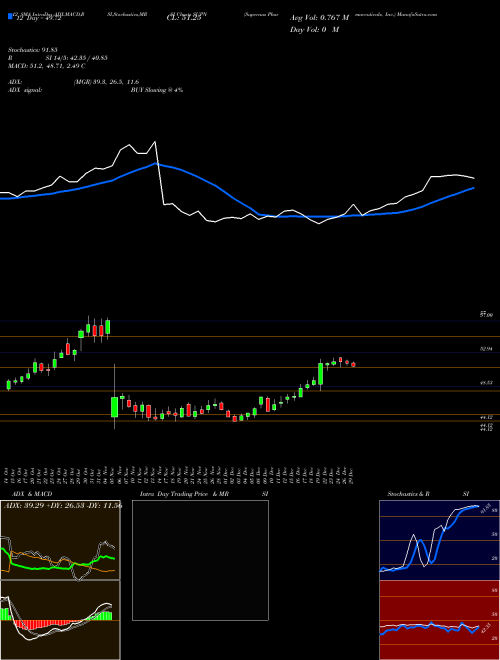Click the 57.00 price axis label
This screenshot has height=660, width=500.
coord(487,315)
